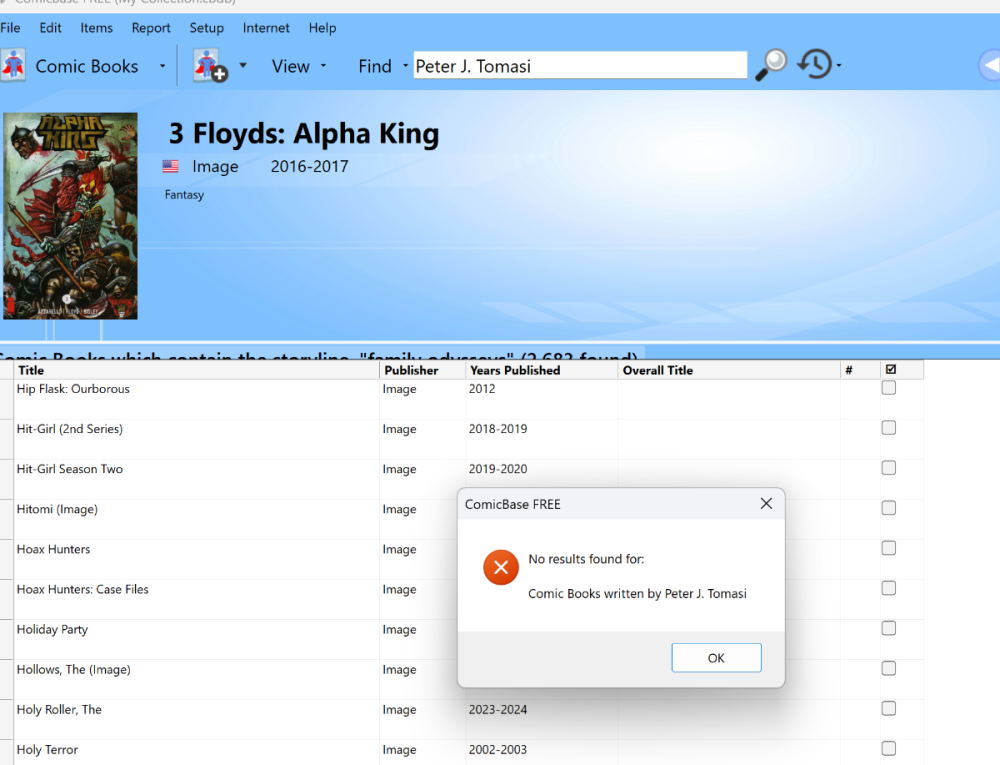
Task: Tick the Hit-Girl (2nd Series) checkbox
Action: click(x=888, y=429)
